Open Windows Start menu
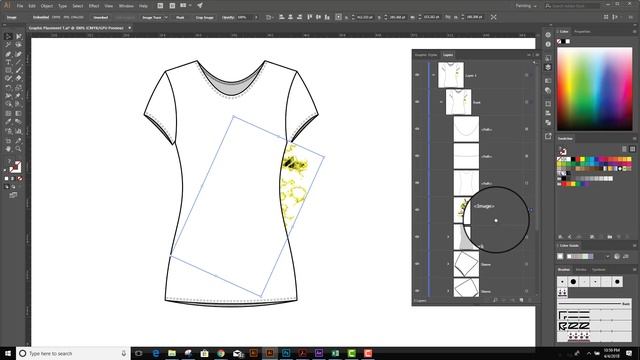This screenshot has width=640, height=360. (x=7, y=353)
